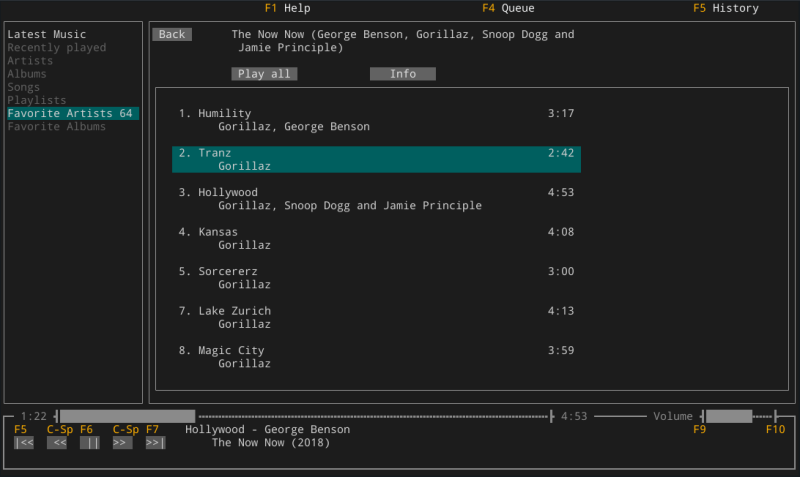Select track 4 Kansas

coord(377,238)
